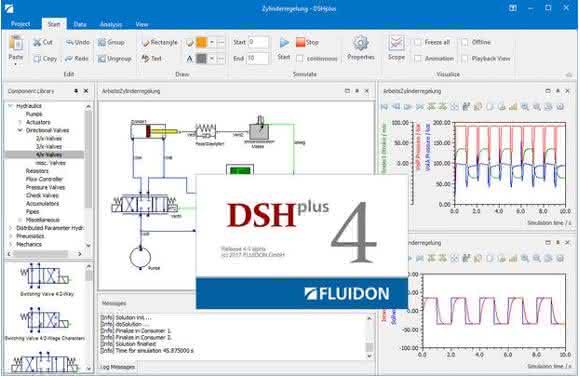Image resolution: width=580 pixels, height=377 pixels.
Task: Open the Log Messages tab
Action: pos(118,367)
